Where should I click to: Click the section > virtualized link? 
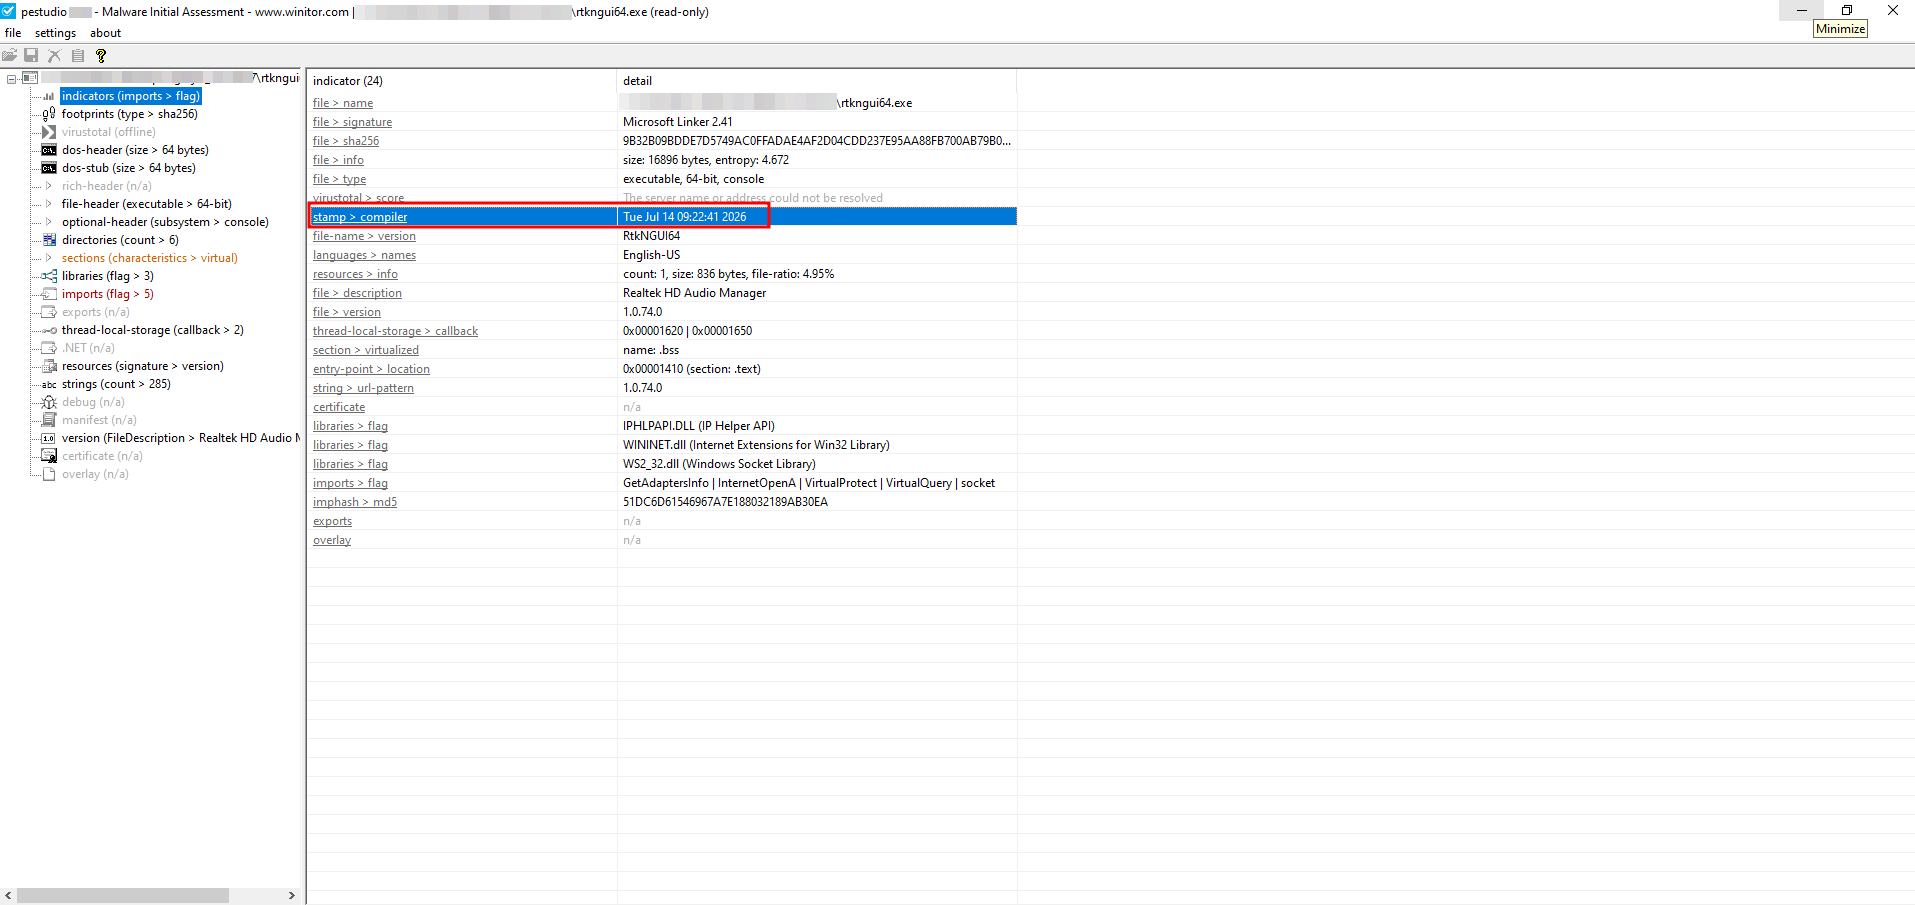[x=366, y=350]
